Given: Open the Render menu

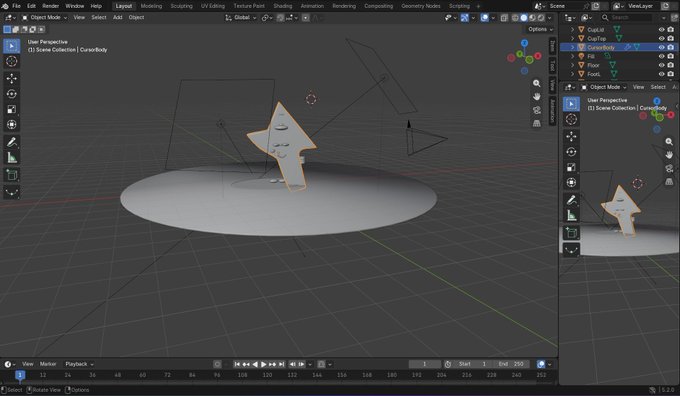Looking at the screenshot, I should coord(50,6).
